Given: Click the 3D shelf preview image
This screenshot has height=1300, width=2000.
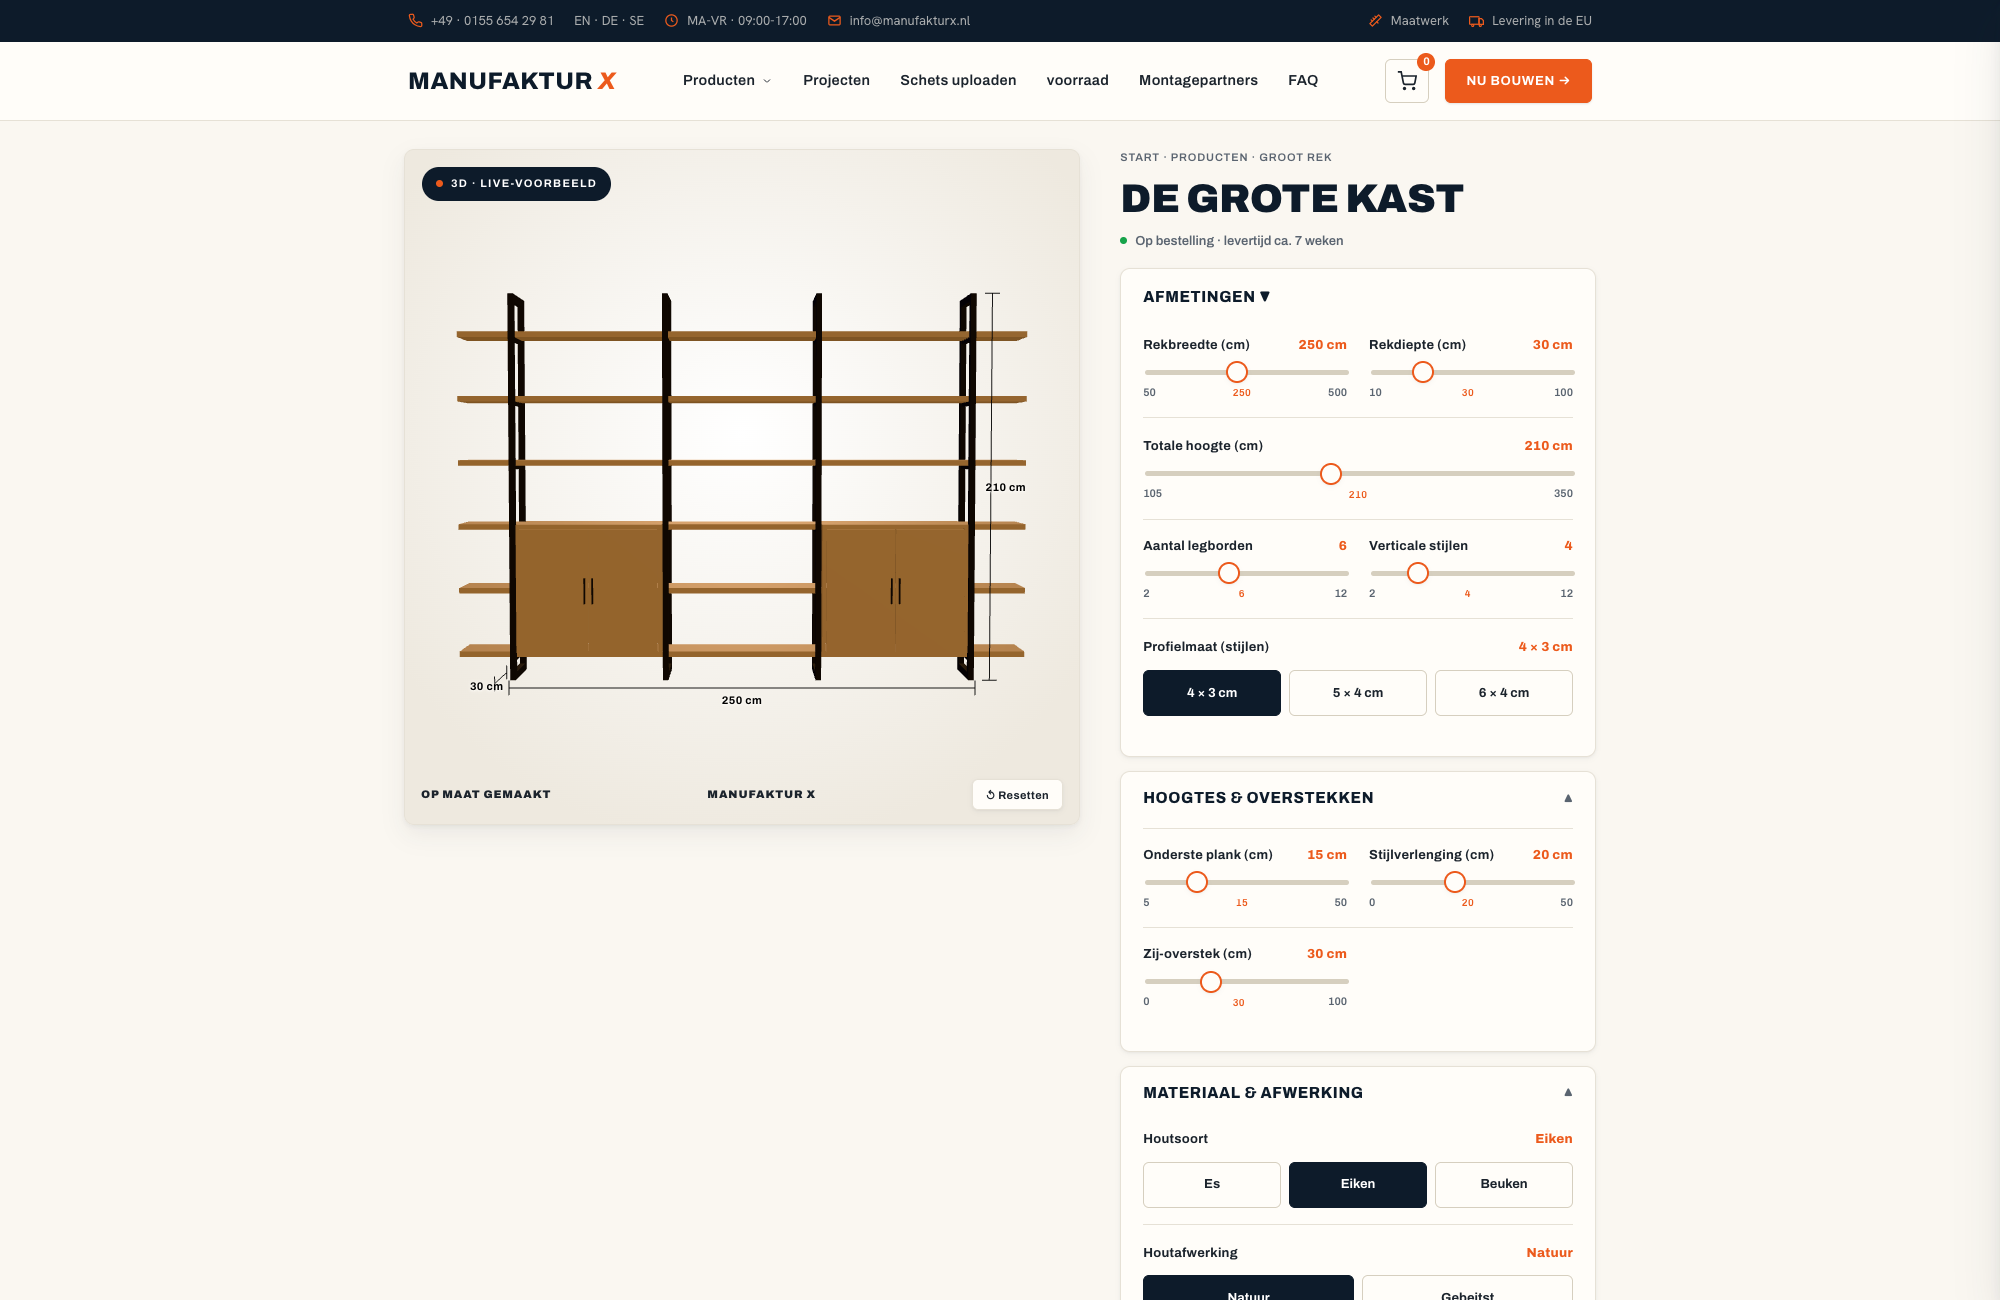Looking at the screenshot, I should pyautogui.click(x=742, y=487).
